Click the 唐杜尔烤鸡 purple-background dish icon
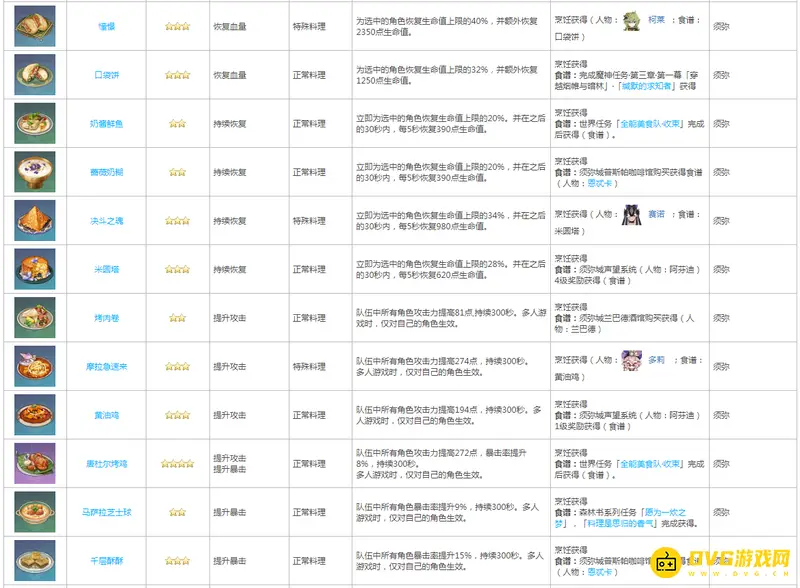Screen dimensions: 800x588 click(x=35, y=463)
